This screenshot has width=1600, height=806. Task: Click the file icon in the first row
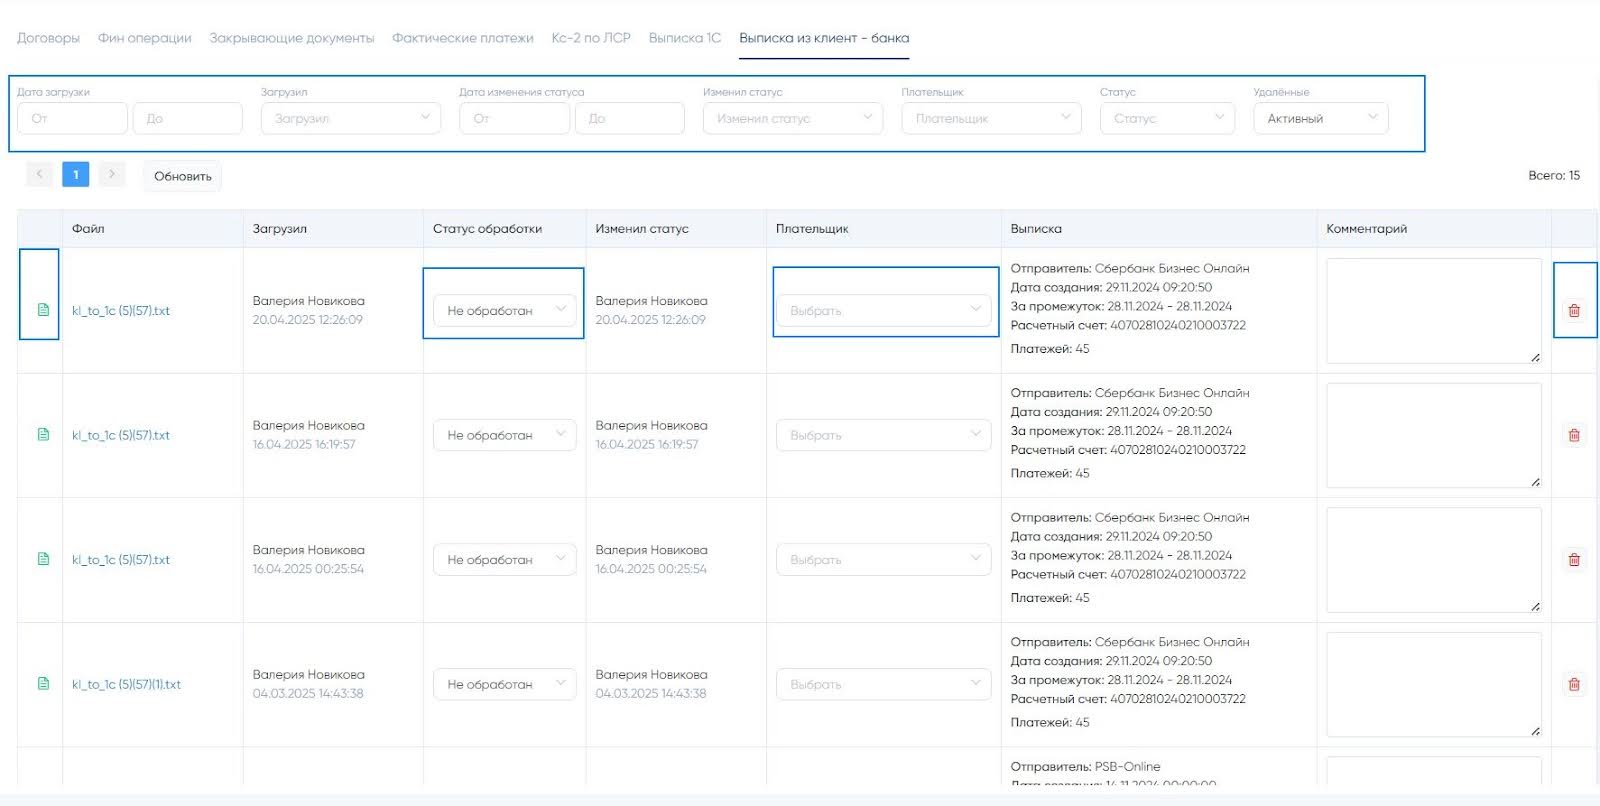(x=43, y=310)
